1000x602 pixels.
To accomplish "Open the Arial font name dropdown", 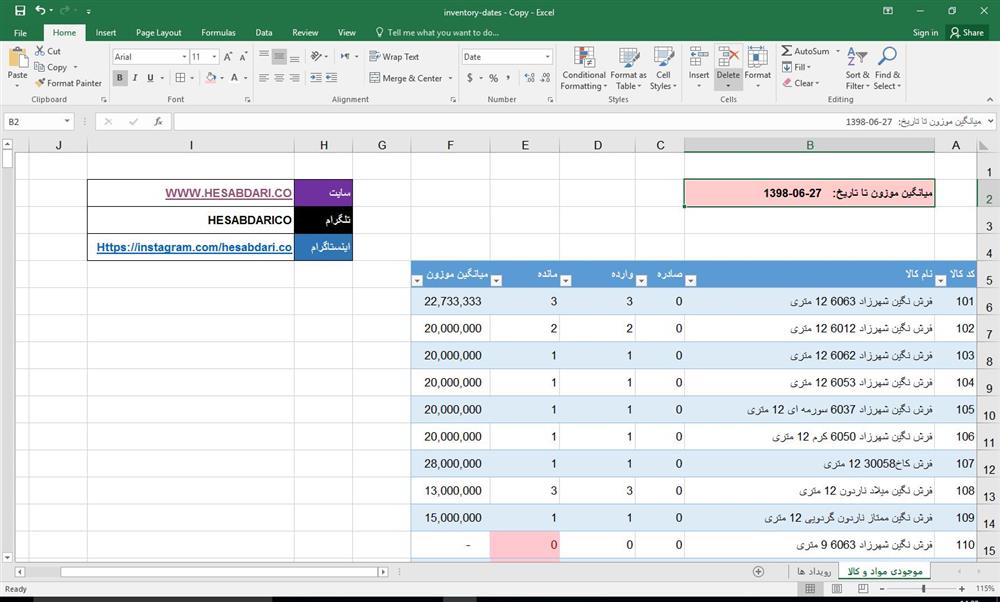I will click(x=183, y=57).
